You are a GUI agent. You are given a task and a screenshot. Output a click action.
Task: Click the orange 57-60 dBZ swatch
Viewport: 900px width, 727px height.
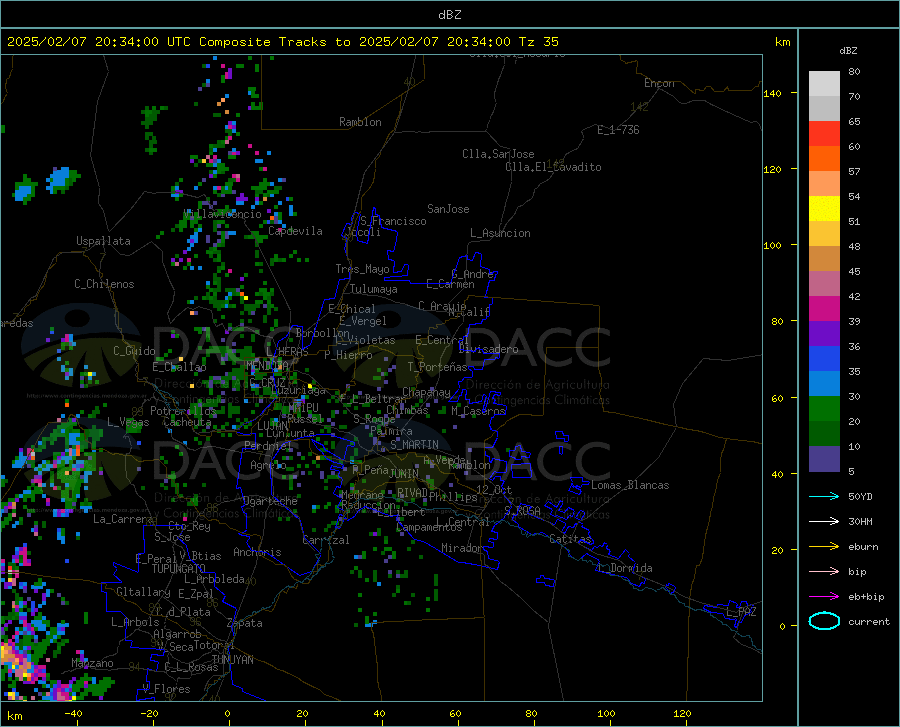click(x=824, y=159)
